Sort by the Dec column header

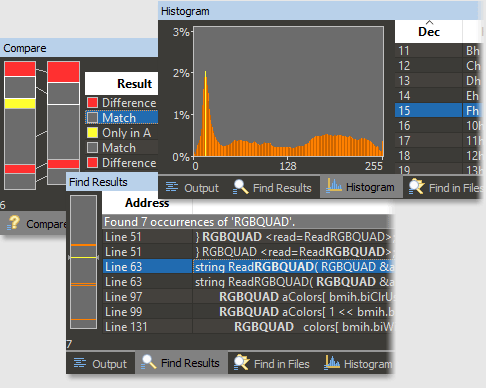click(x=429, y=32)
